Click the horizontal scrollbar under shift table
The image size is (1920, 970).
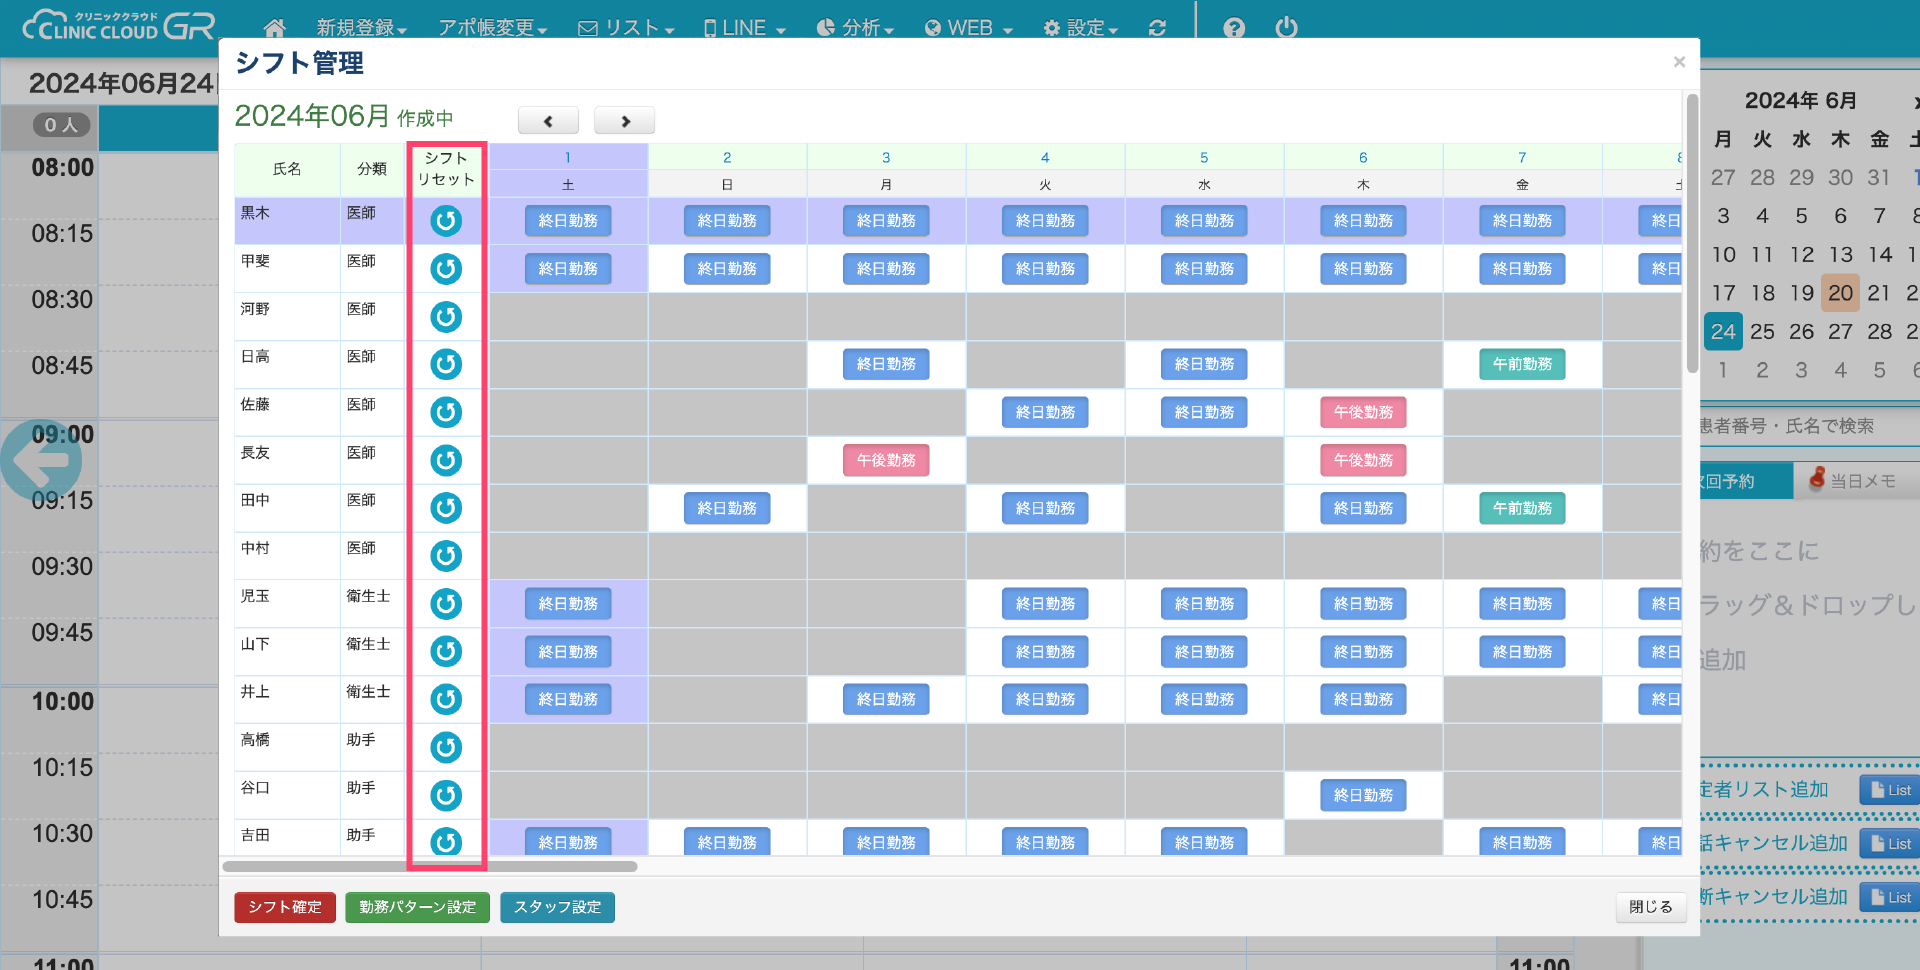(430, 866)
